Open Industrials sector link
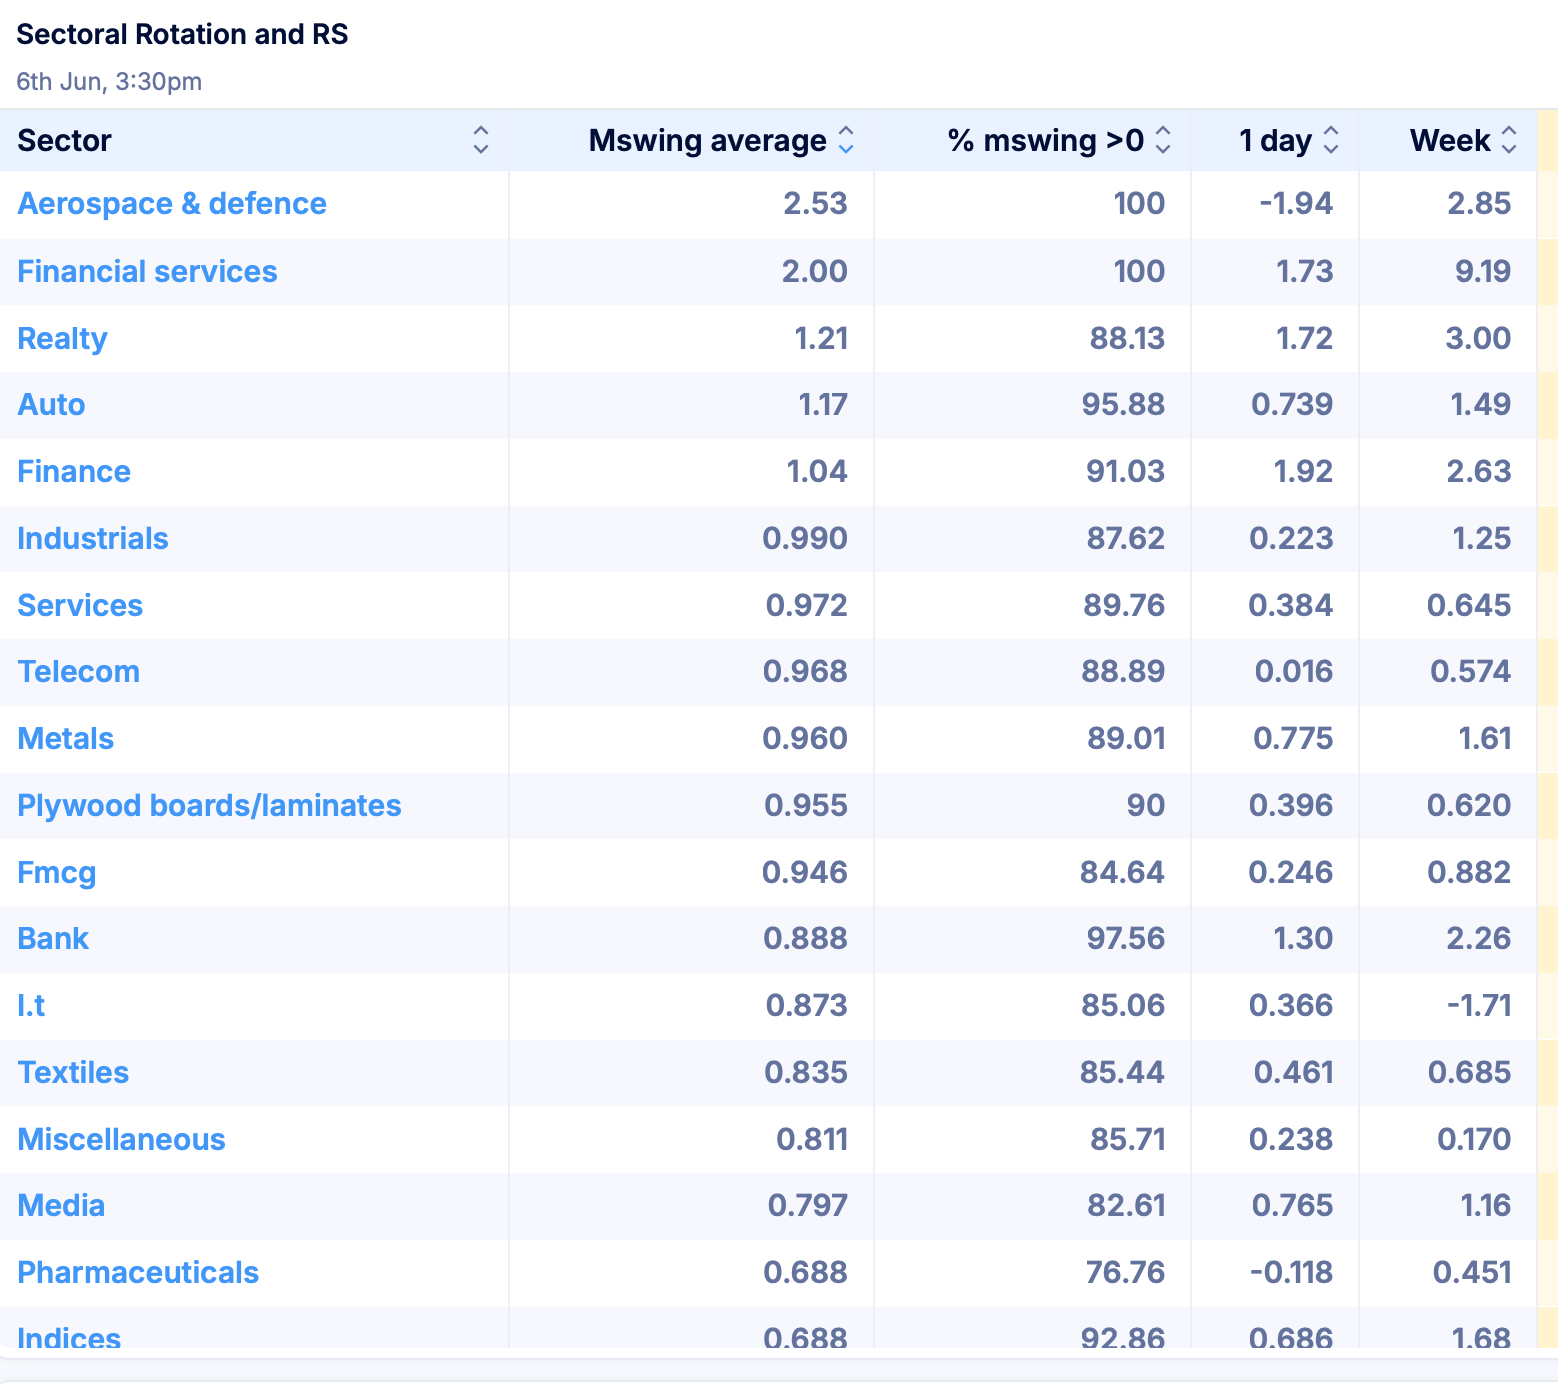 [93, 539]
